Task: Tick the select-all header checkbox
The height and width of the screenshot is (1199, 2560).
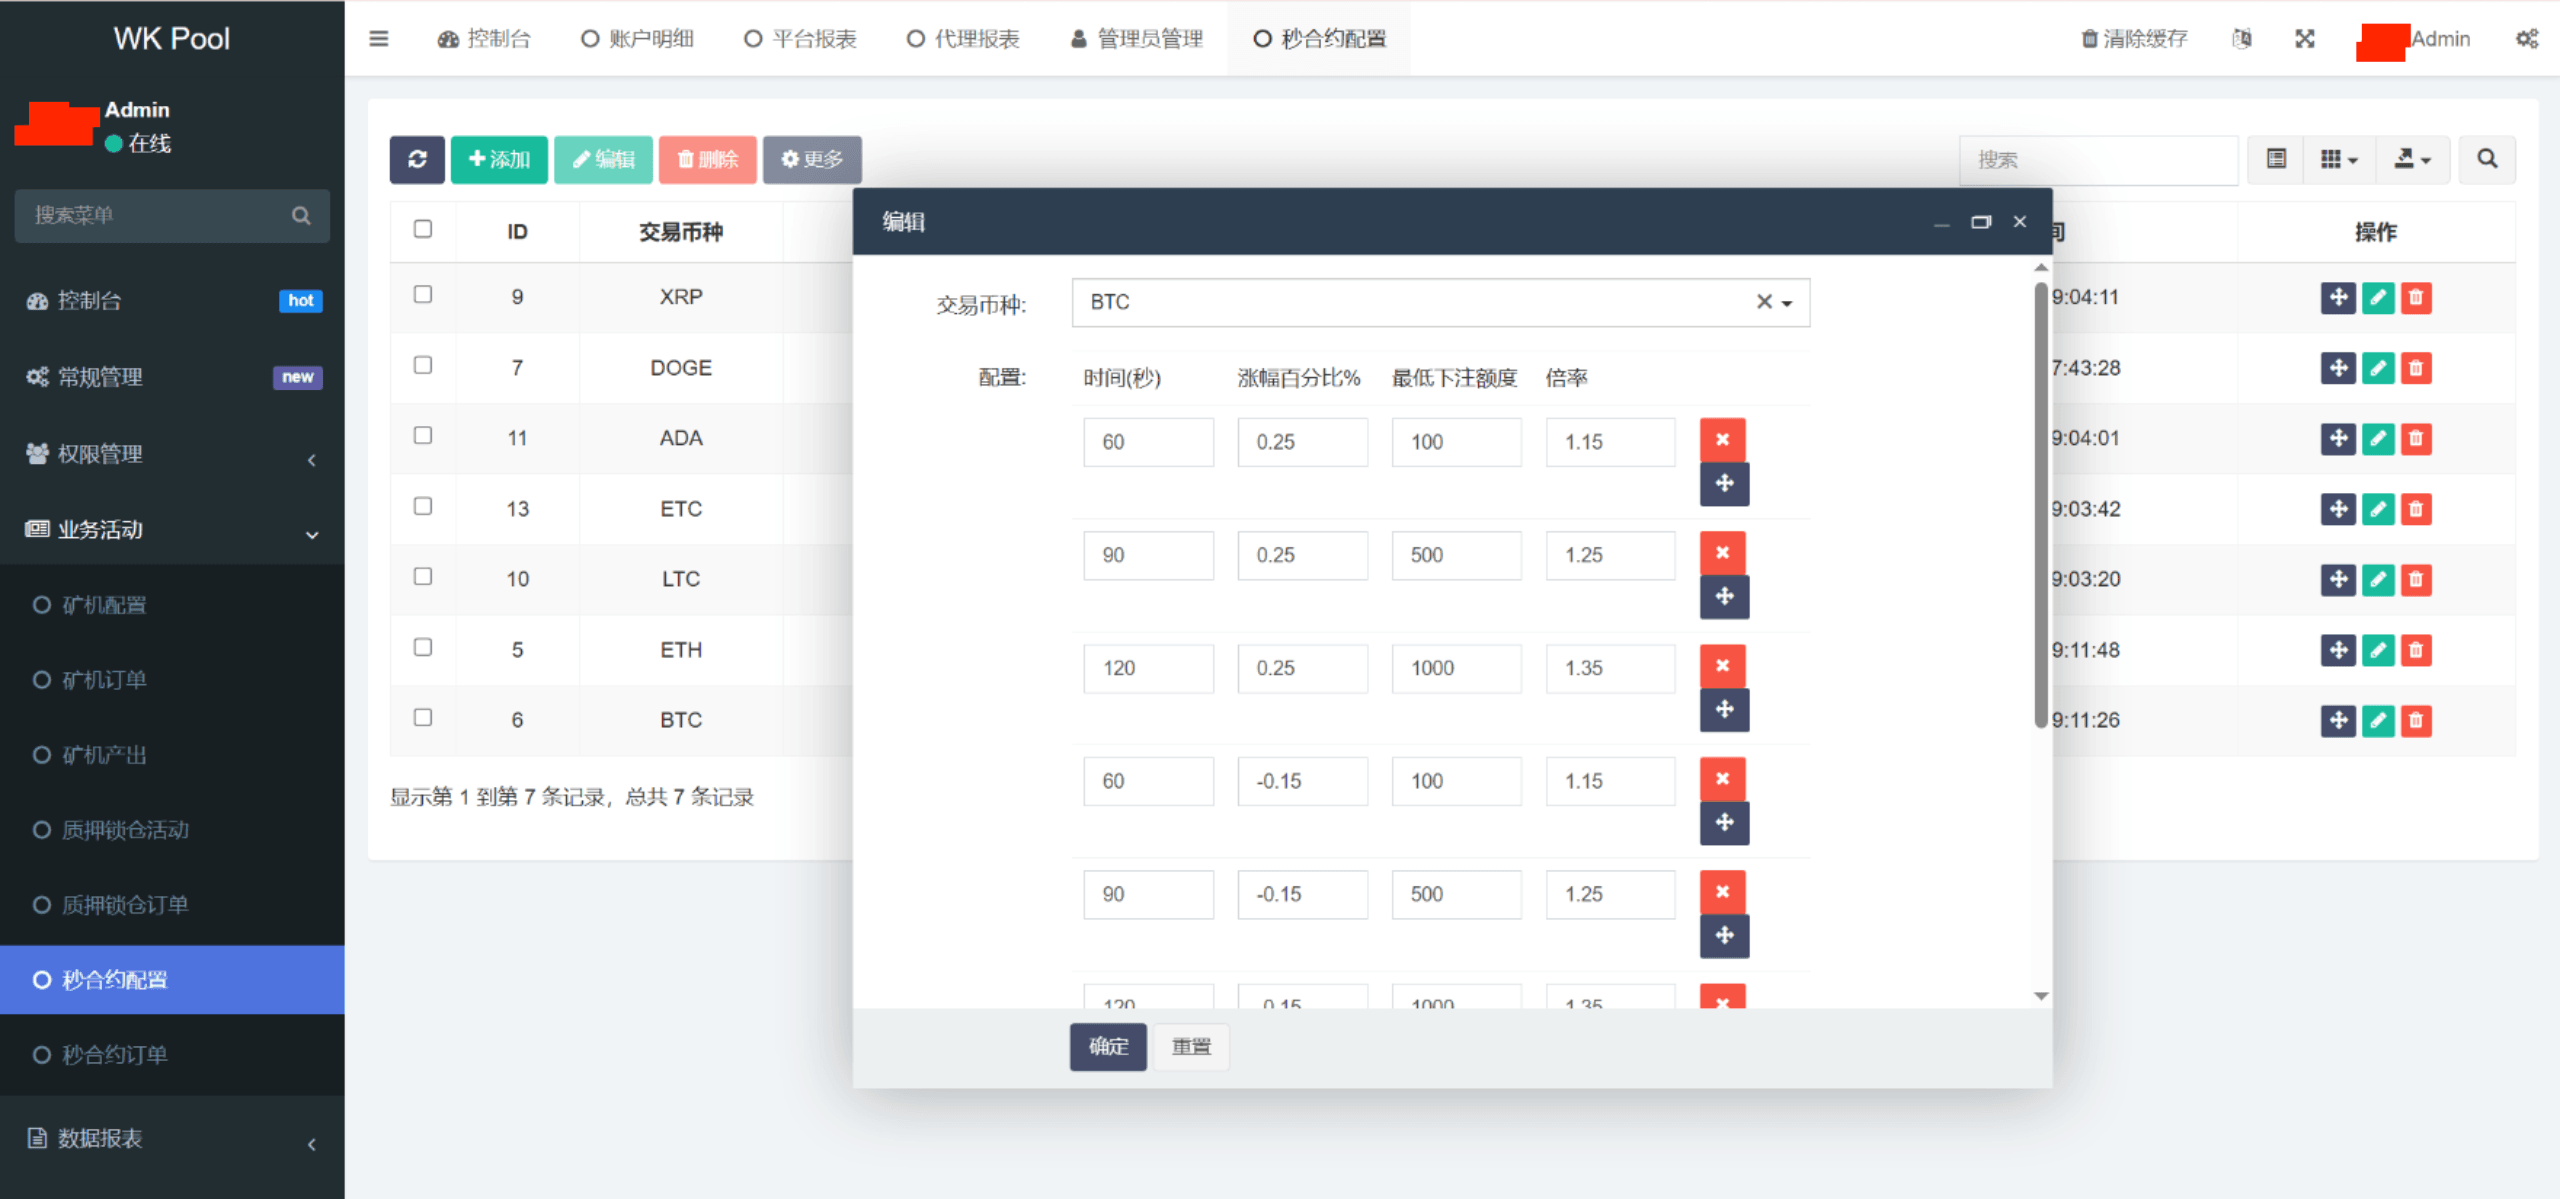Action: pyautogui.click(x=423, y=229)
